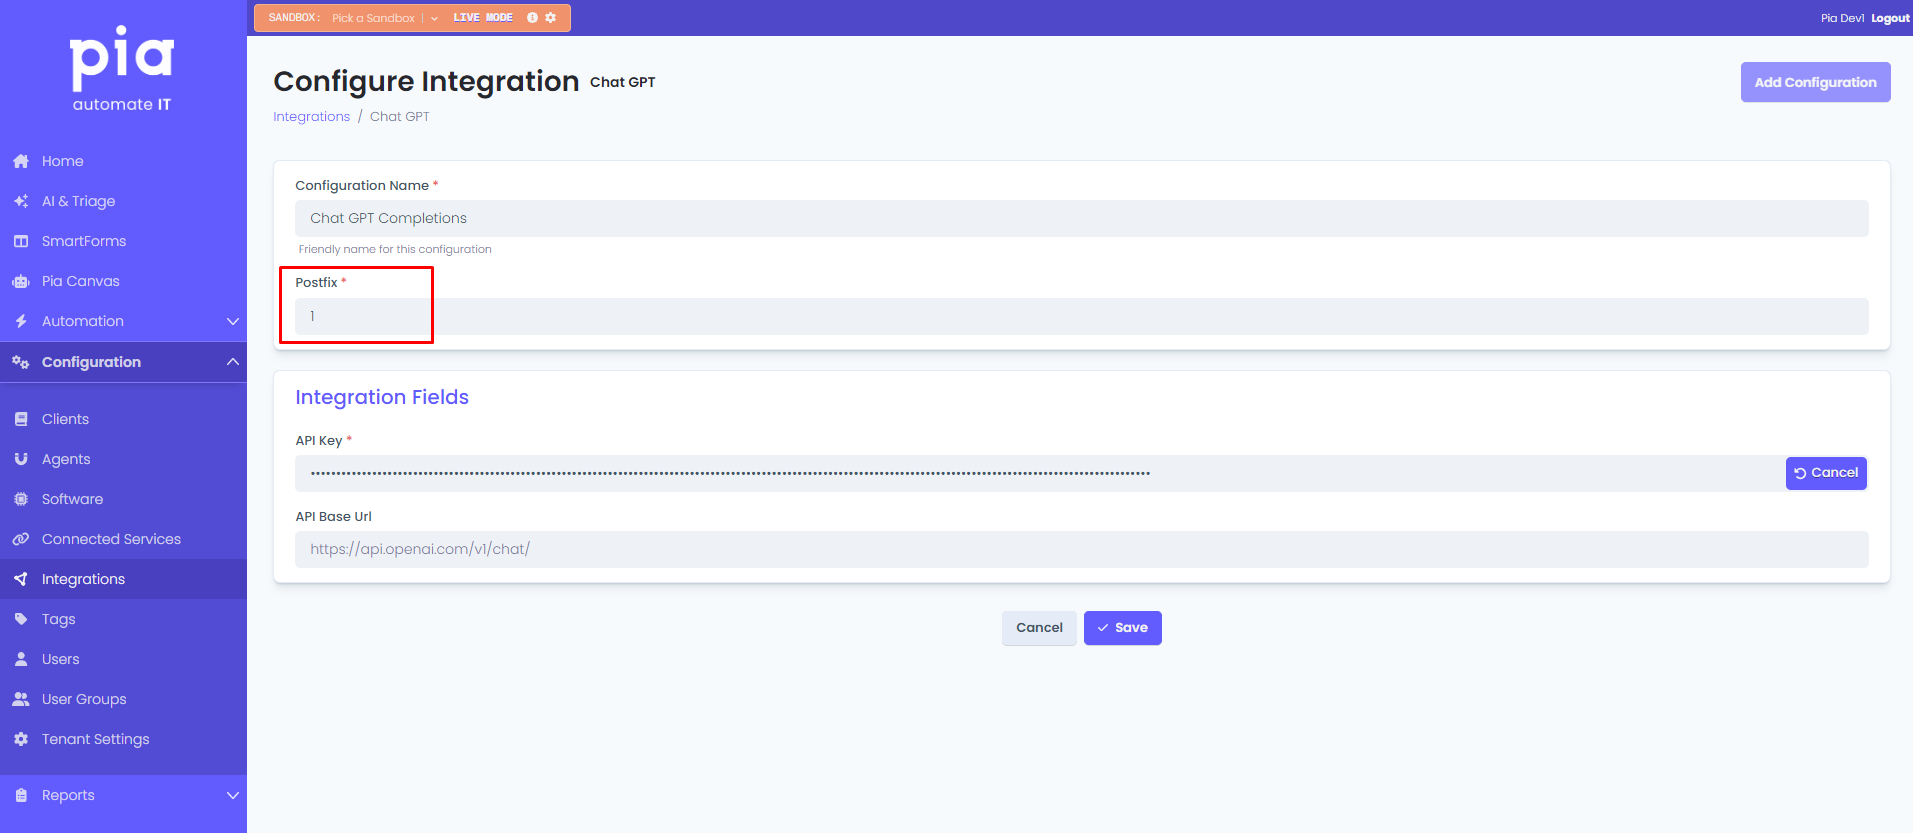
Task: Click the pia automate IT logo
Action: tap(122, 69)
